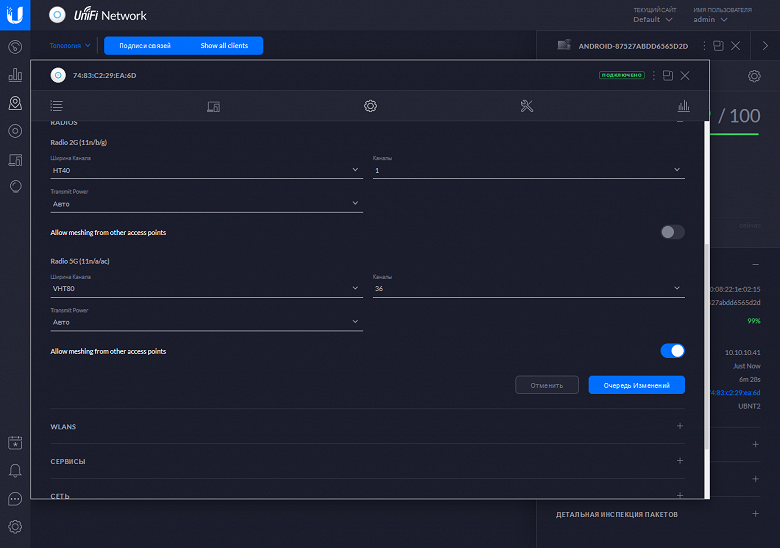Expand the СЕТЬ section
The height and width of the screenshot is (548, 780).
pyautogui.click(x=680, y=495)
